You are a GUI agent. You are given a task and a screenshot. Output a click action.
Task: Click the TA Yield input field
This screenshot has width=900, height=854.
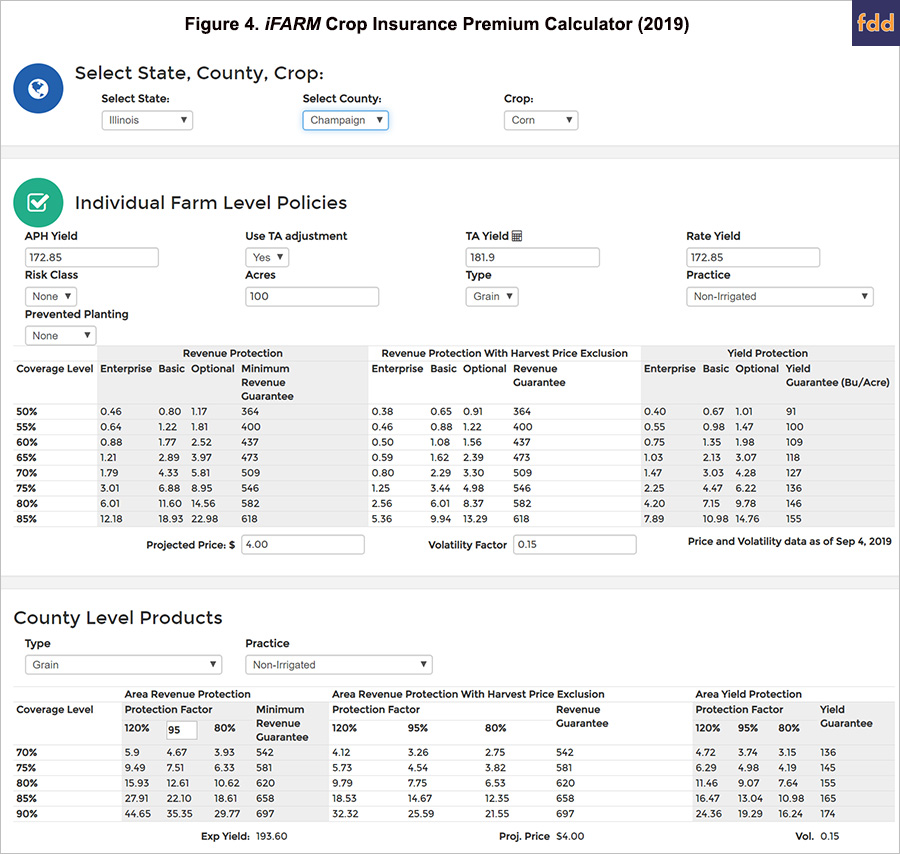[x=533, y=257]
